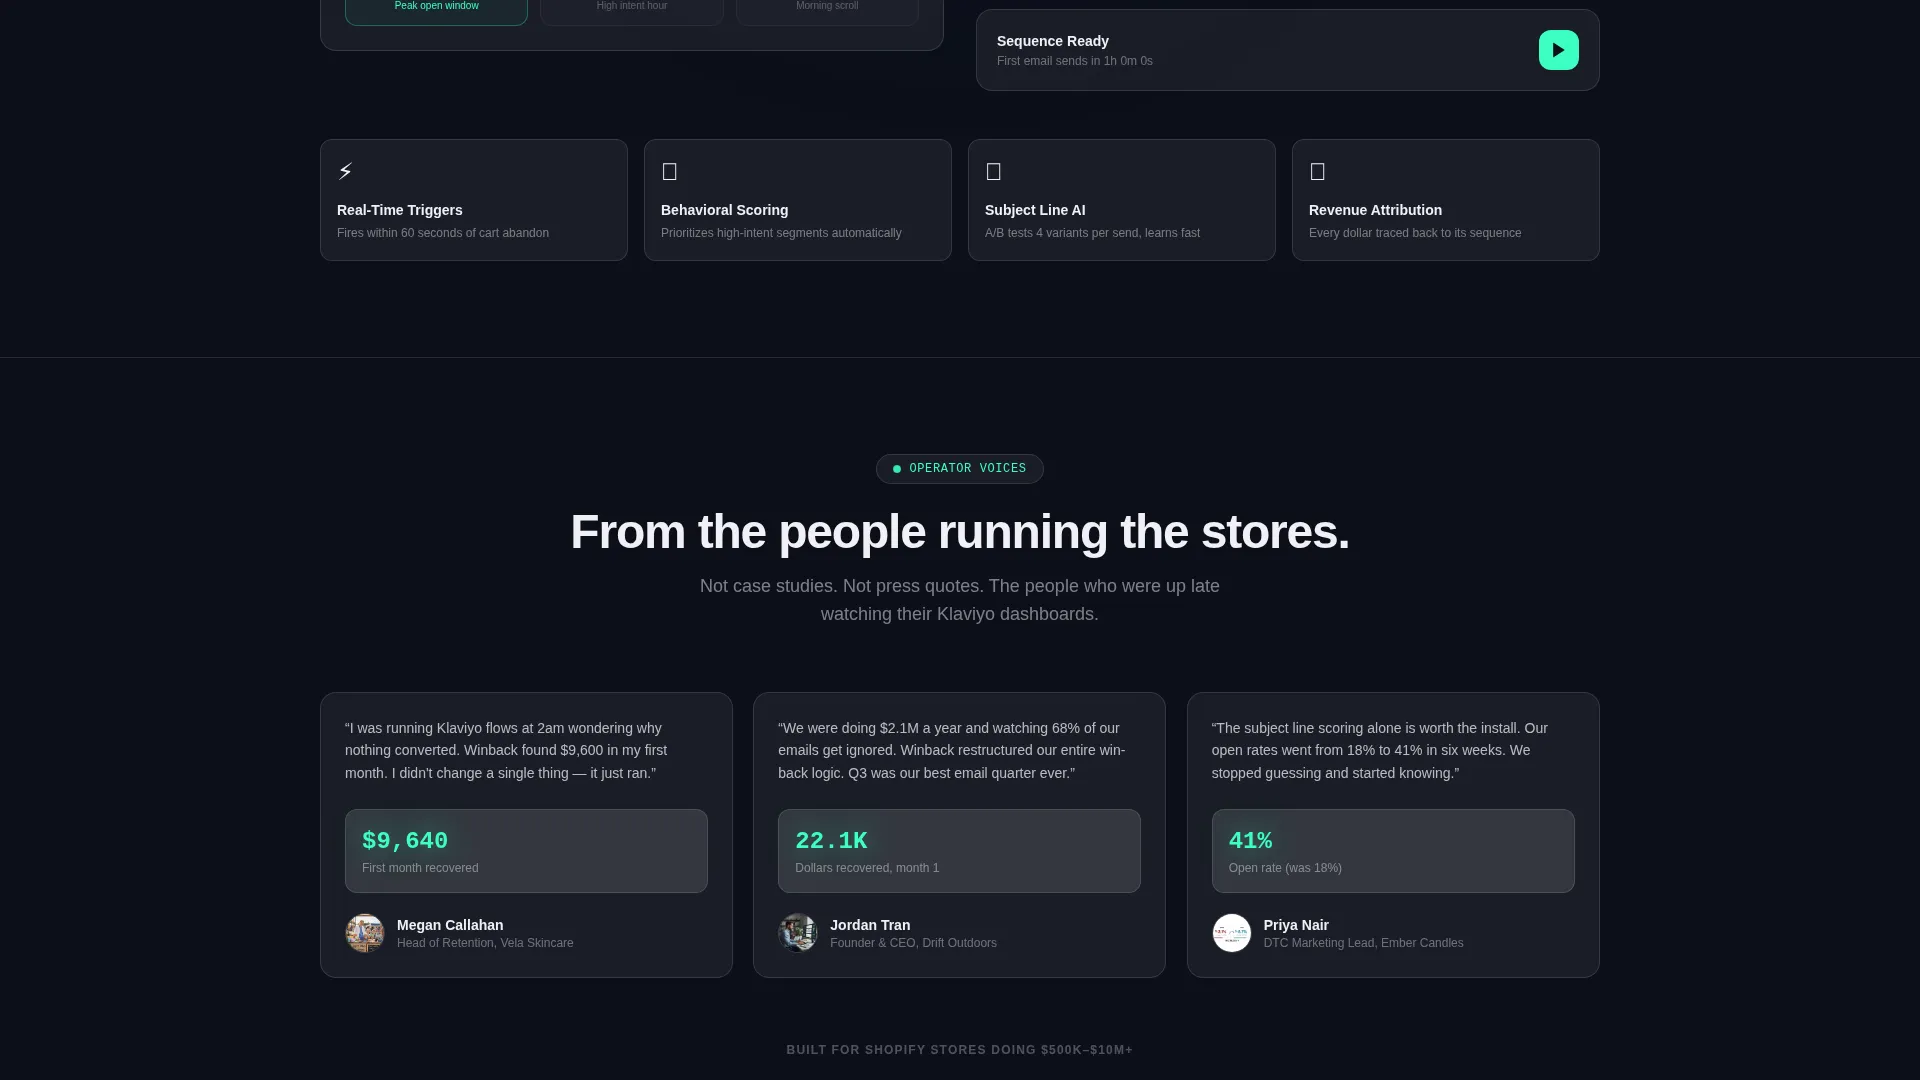The height and width of the screenshot is (1080, 1920).
Task: Click the 'Open rate (was 18%)' caption
Action: pyautogui.click(x=1285, y=868)
